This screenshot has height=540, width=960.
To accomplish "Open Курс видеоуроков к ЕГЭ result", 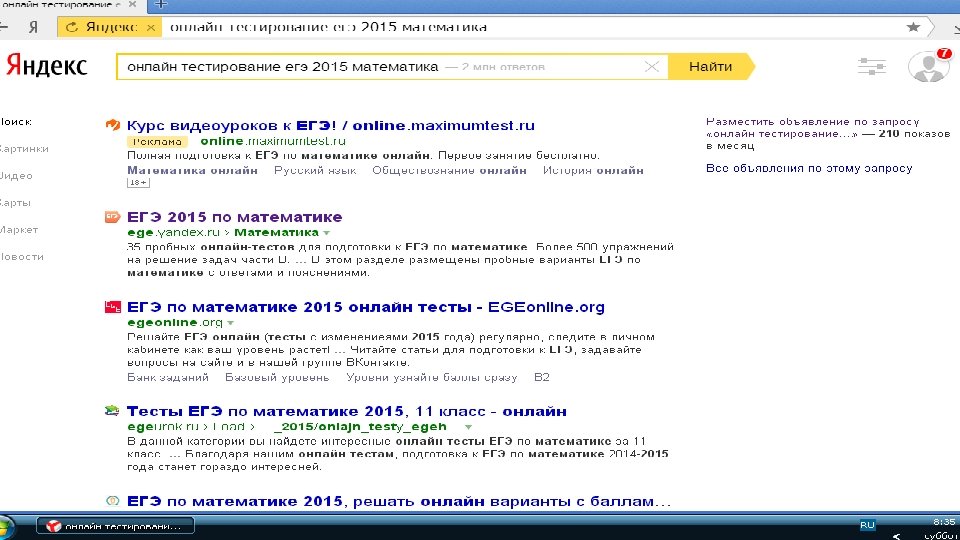I will tap(331, 126).
